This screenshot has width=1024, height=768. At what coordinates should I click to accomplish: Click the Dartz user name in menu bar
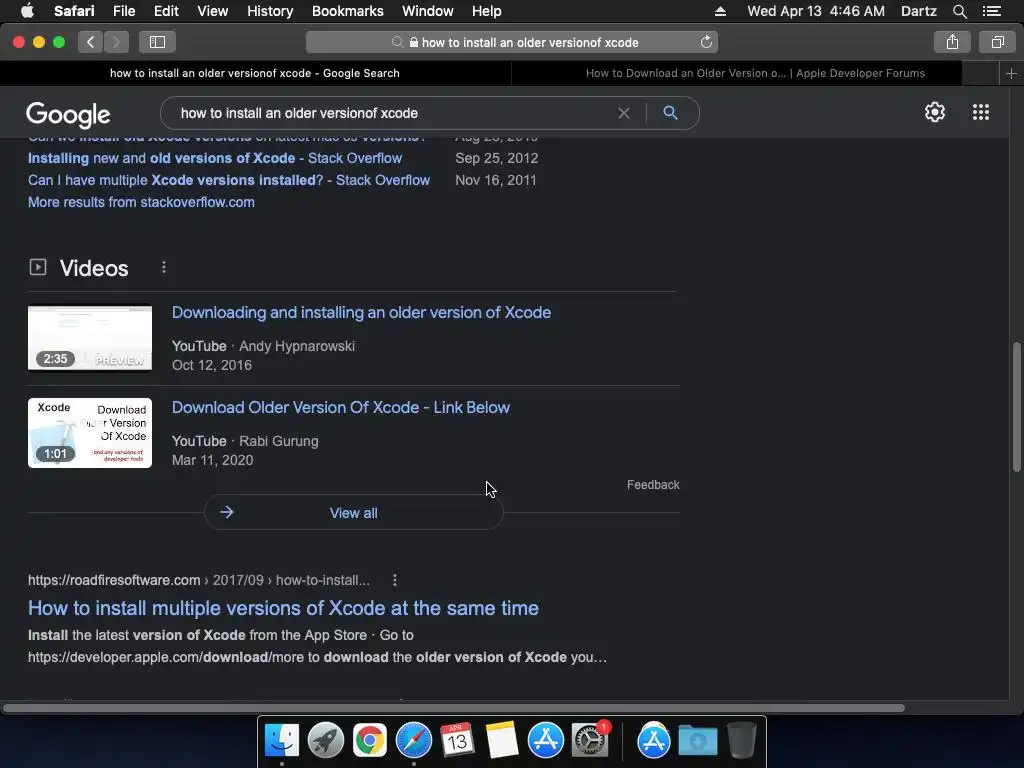pyautogui.click(x=918, y=11)
